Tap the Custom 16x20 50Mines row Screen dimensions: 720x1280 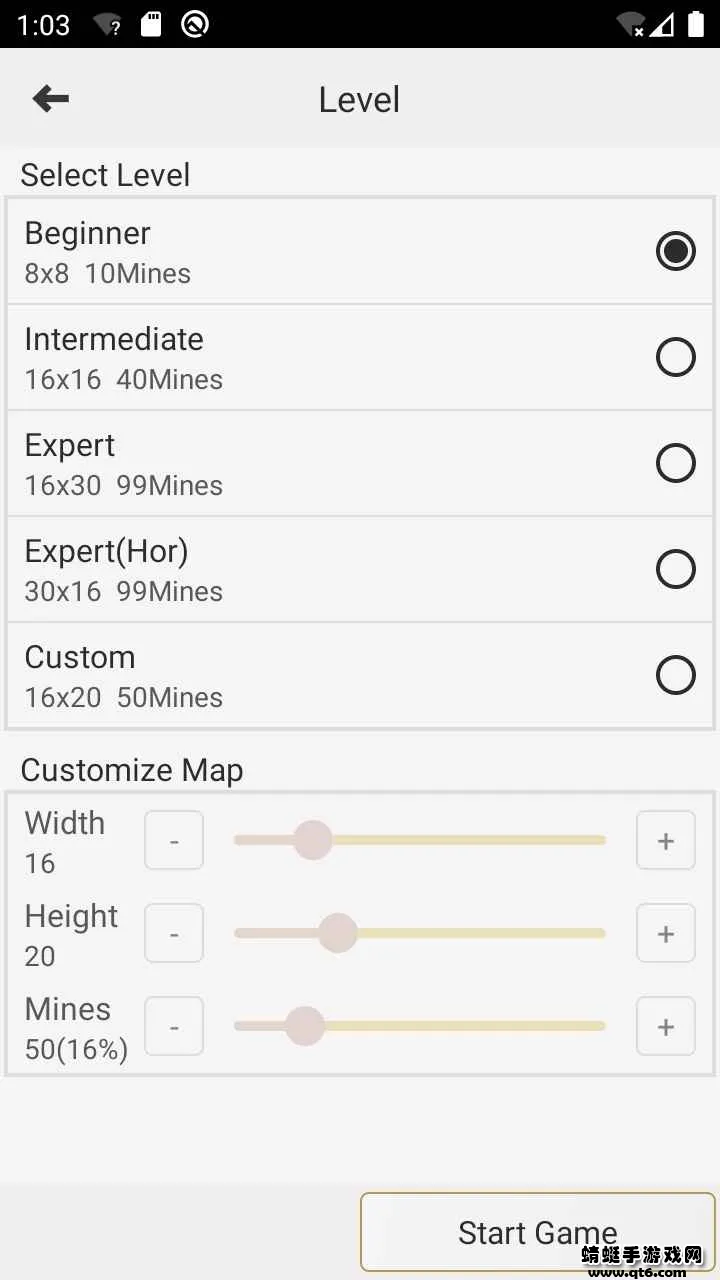(x=300, y=676)
